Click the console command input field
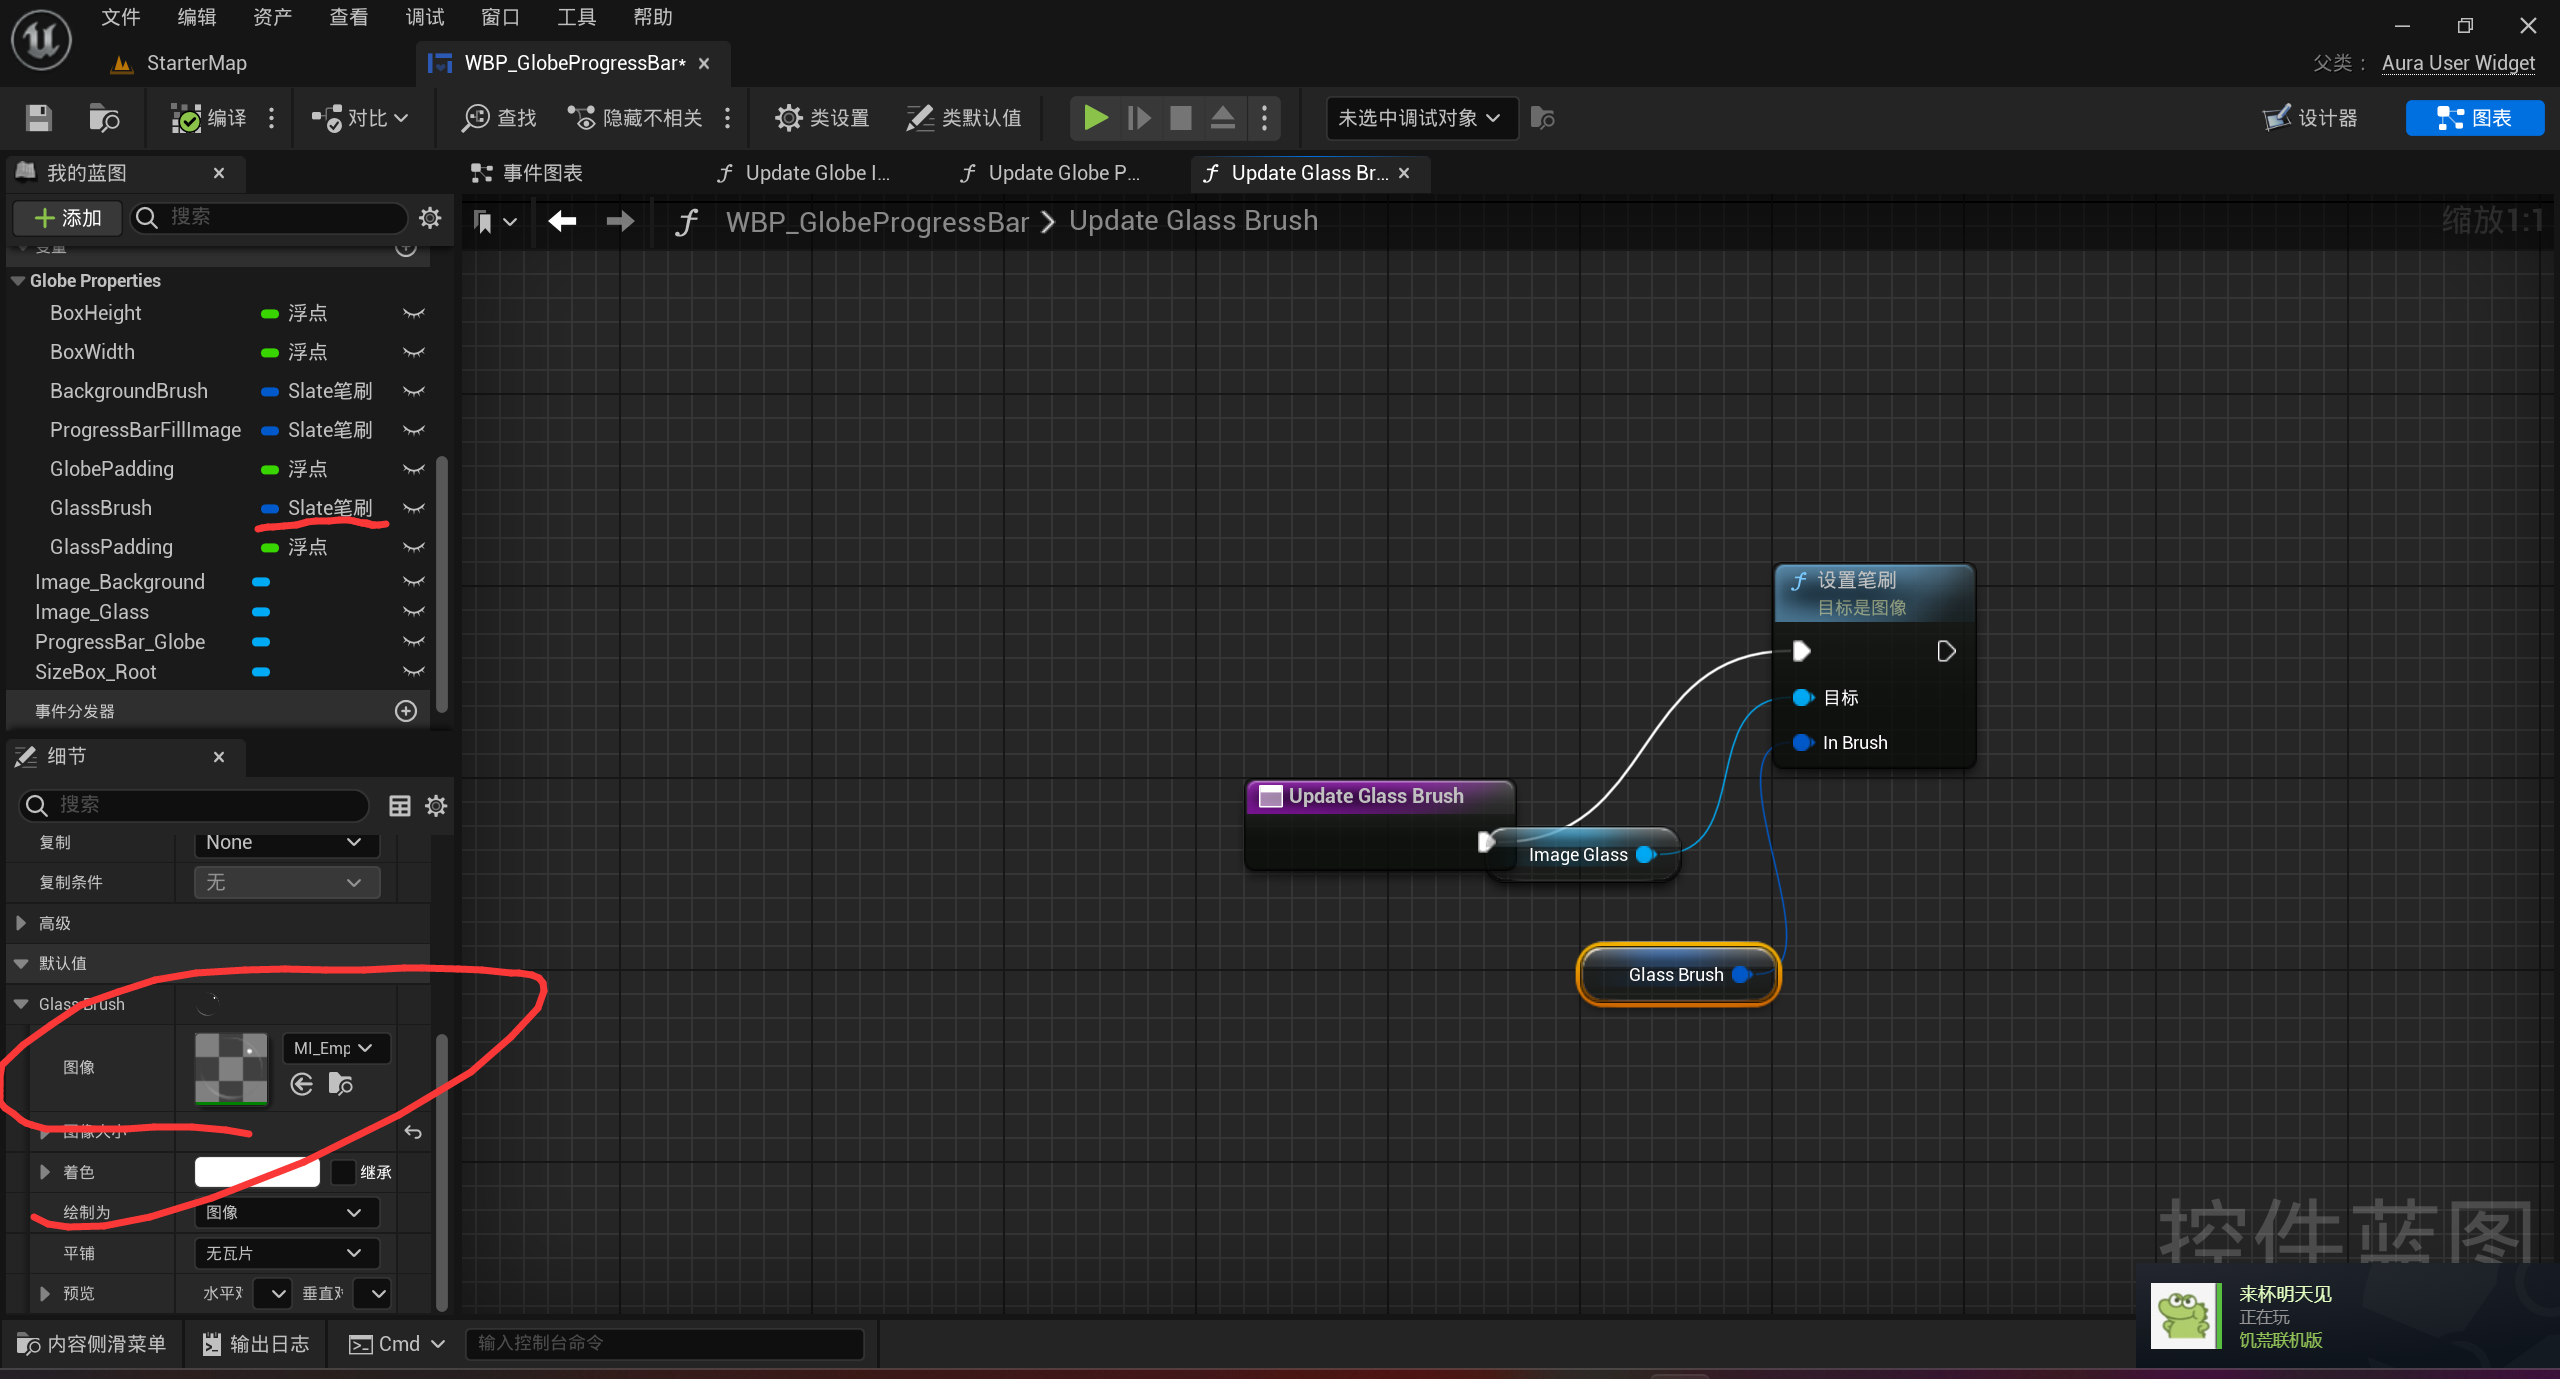2560x1379 pixels. pyautogui.click(x=665, y=1343)
